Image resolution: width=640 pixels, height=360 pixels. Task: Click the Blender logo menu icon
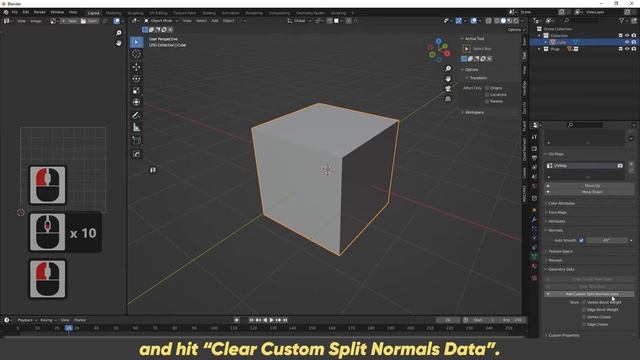tap(6, 12)
